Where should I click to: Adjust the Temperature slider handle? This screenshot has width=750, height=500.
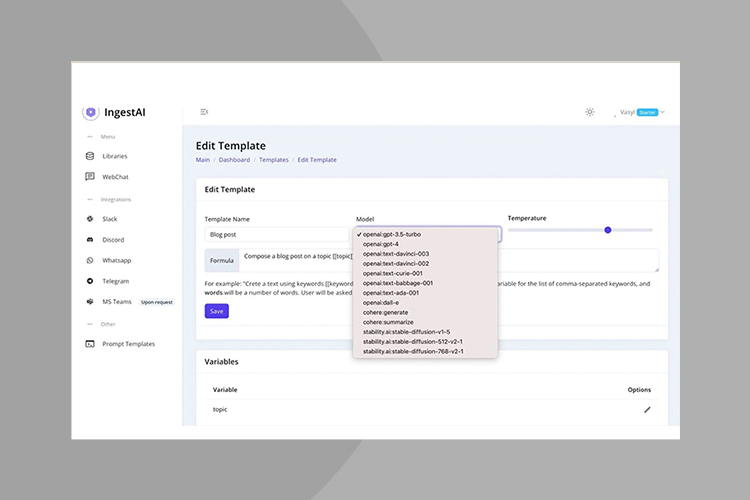(x=607, y=230)
